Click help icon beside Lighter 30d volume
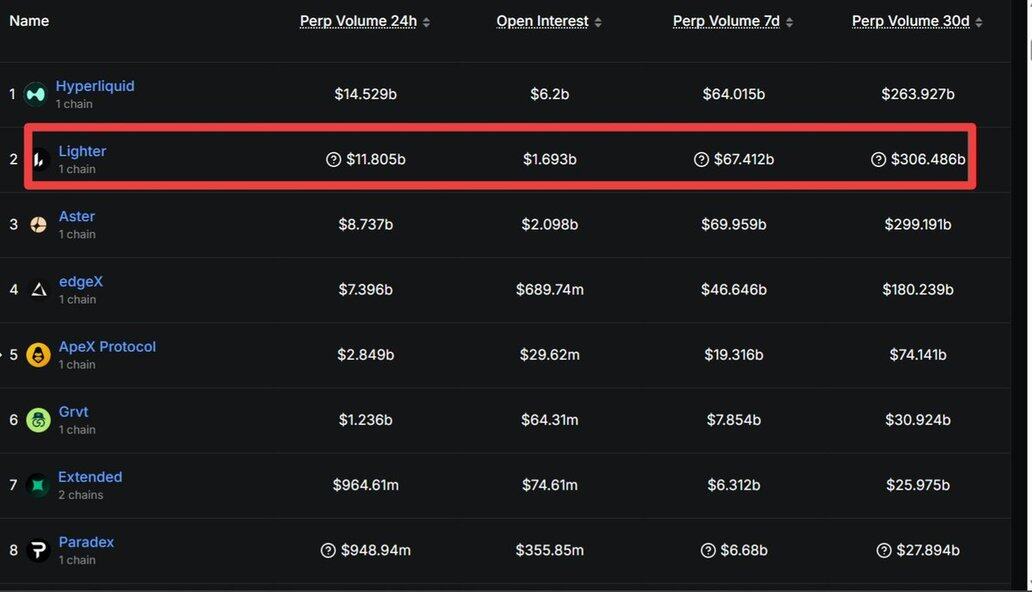1032x592 pixels. [x=879, y=159]
